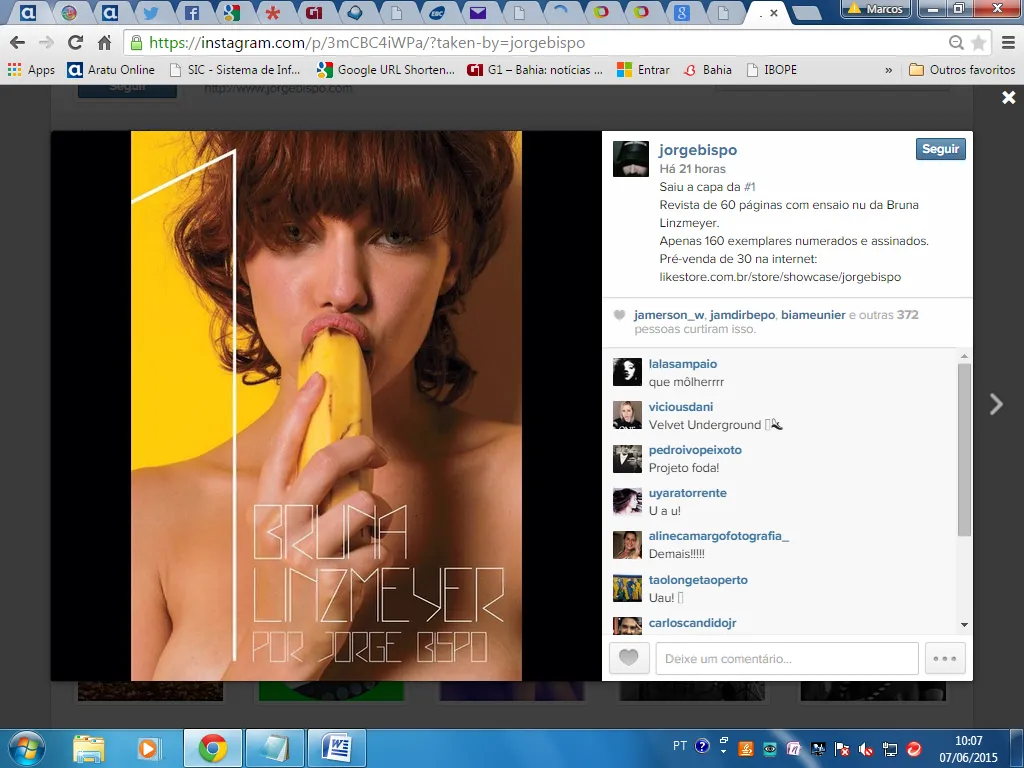Go back with the browser back arrow
Viewport: 1024px width, 768px height.
click(18, 42)
